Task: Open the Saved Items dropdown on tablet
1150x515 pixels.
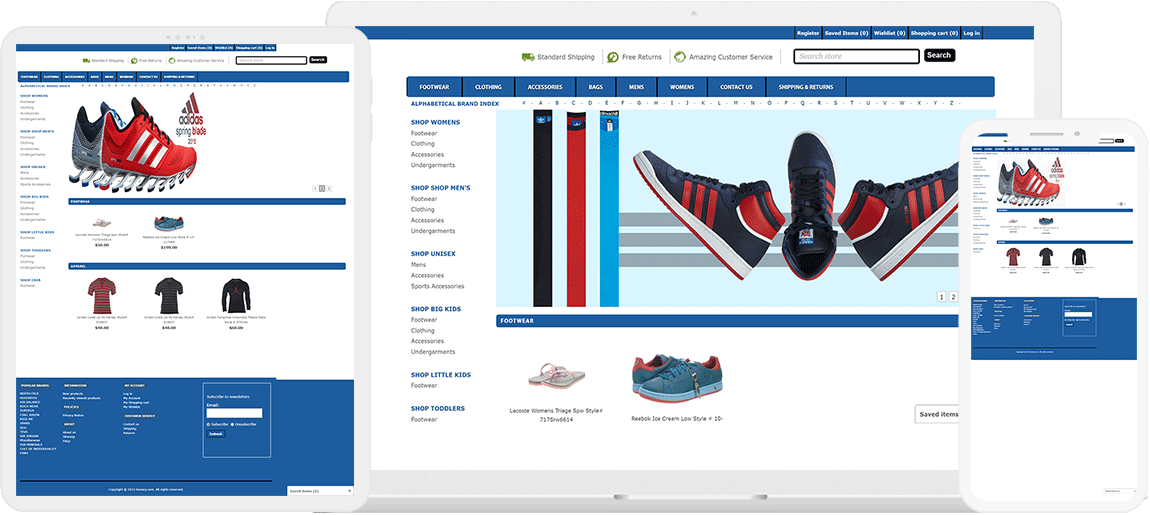Action: click(x=321, y=490)
